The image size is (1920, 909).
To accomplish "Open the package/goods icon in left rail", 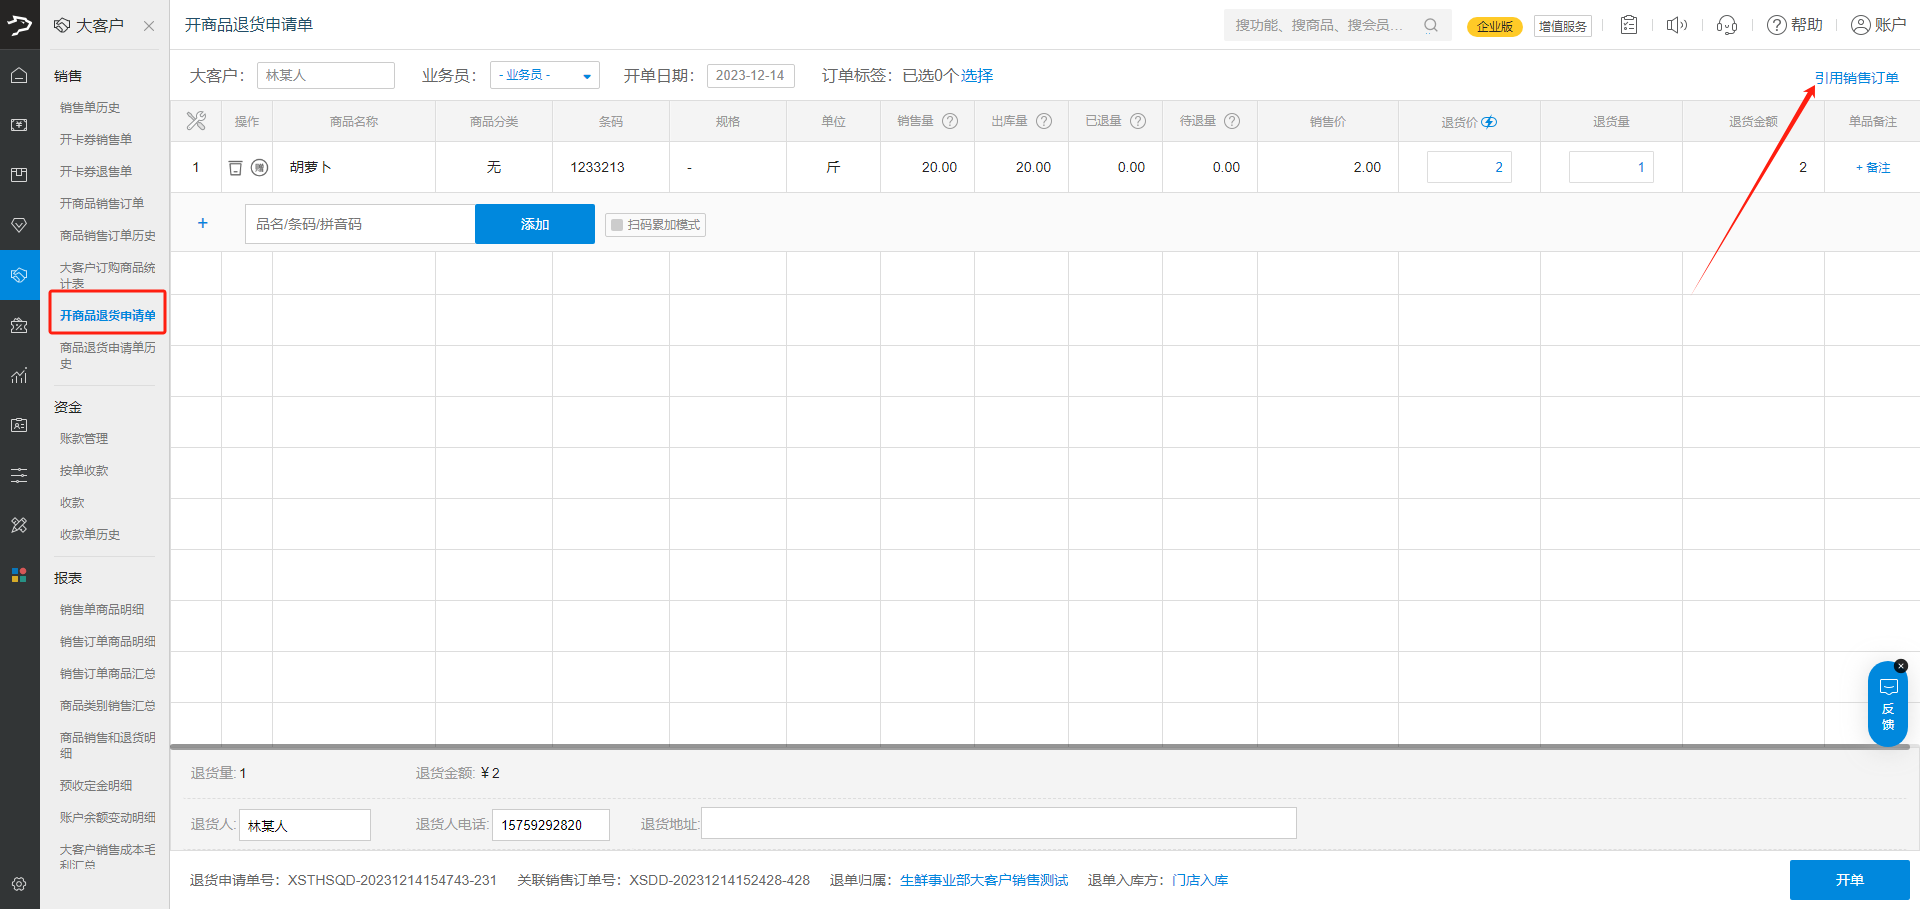I will click(x=19, y=175).
